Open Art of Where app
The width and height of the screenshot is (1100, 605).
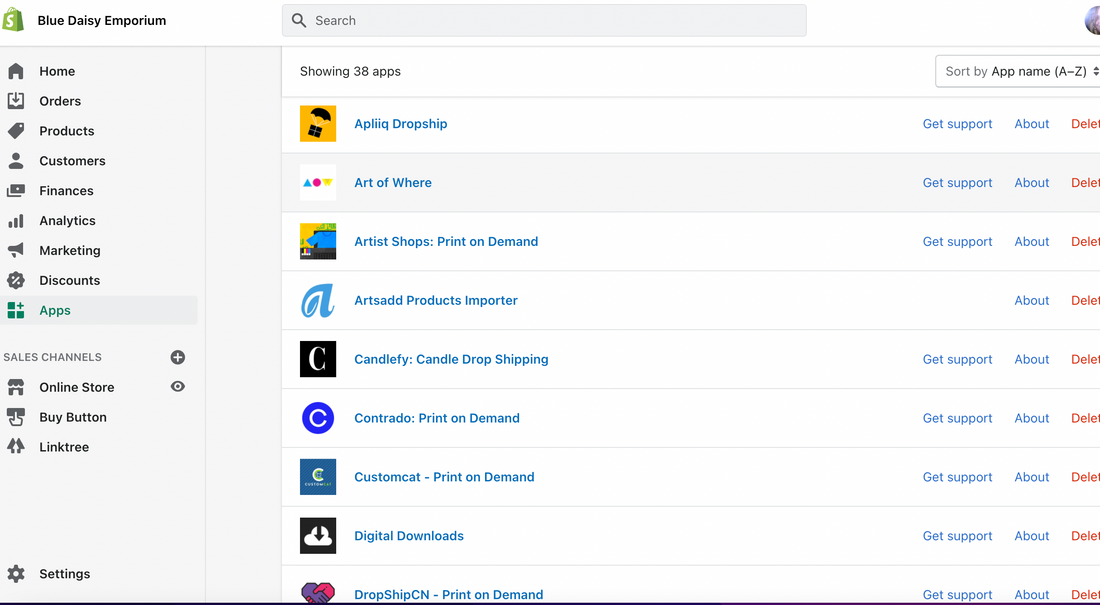(393, 182)
